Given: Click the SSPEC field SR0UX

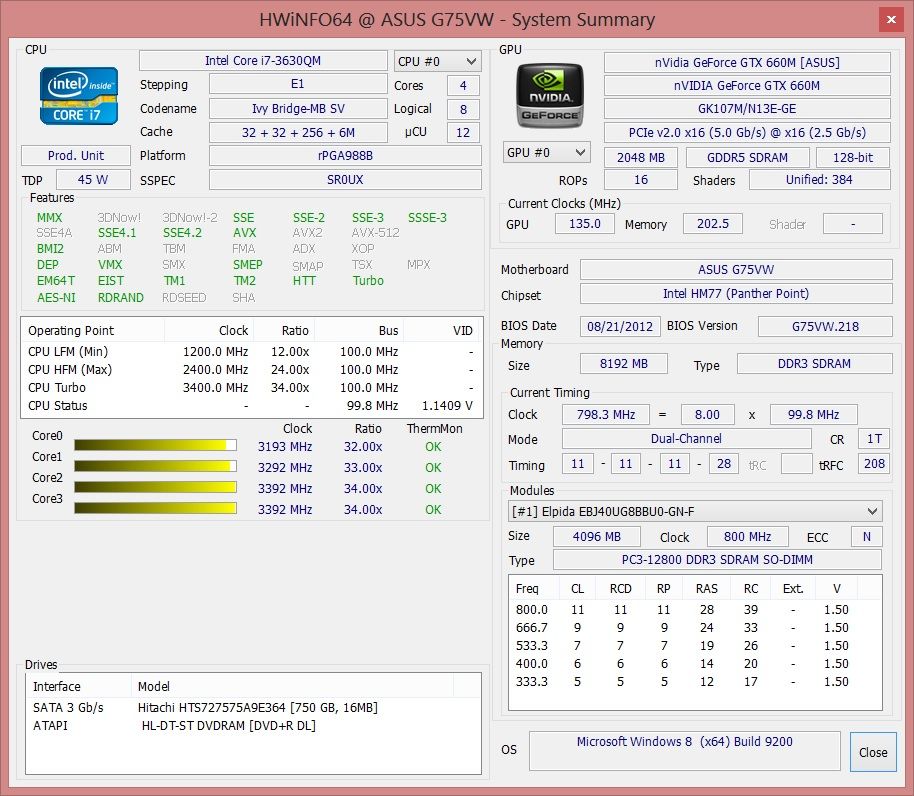Looking at the screenshot, I should pyautogui.click(x=345, y=179).
